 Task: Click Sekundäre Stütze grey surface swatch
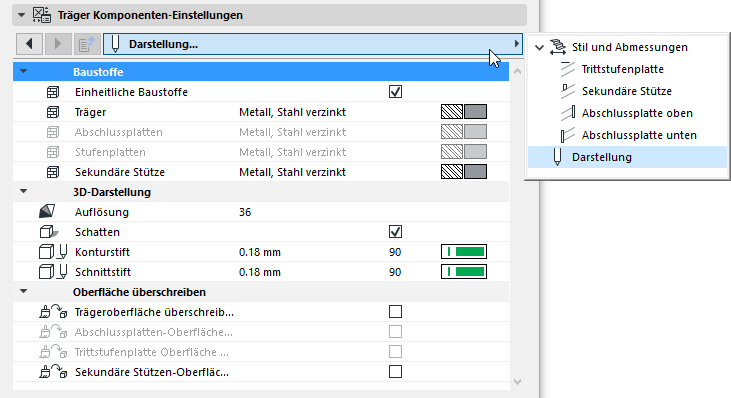[475, 172]
